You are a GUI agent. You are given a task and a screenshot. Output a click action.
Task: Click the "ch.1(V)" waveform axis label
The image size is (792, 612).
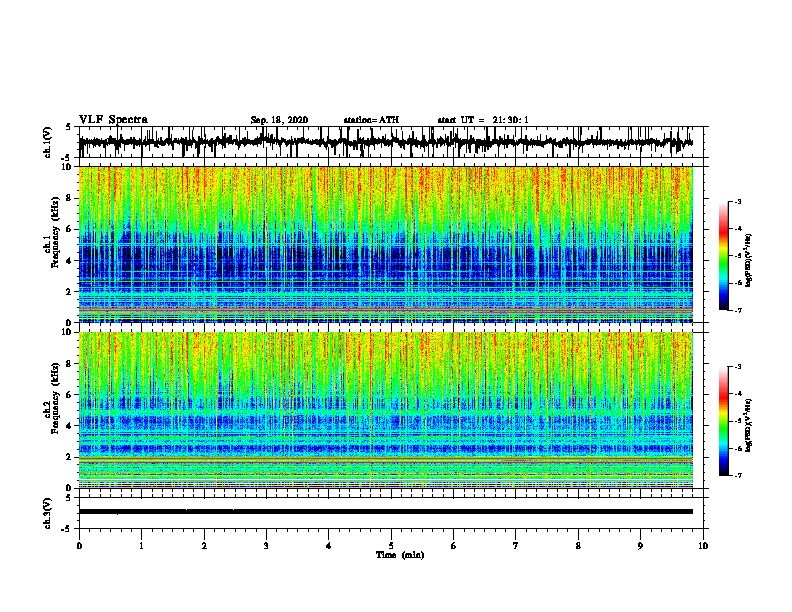[48, 142]
